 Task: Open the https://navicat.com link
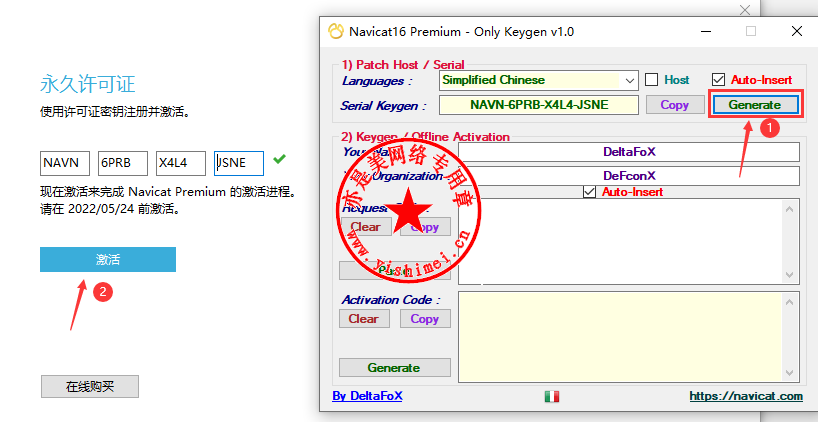click(x=746, y=396)
